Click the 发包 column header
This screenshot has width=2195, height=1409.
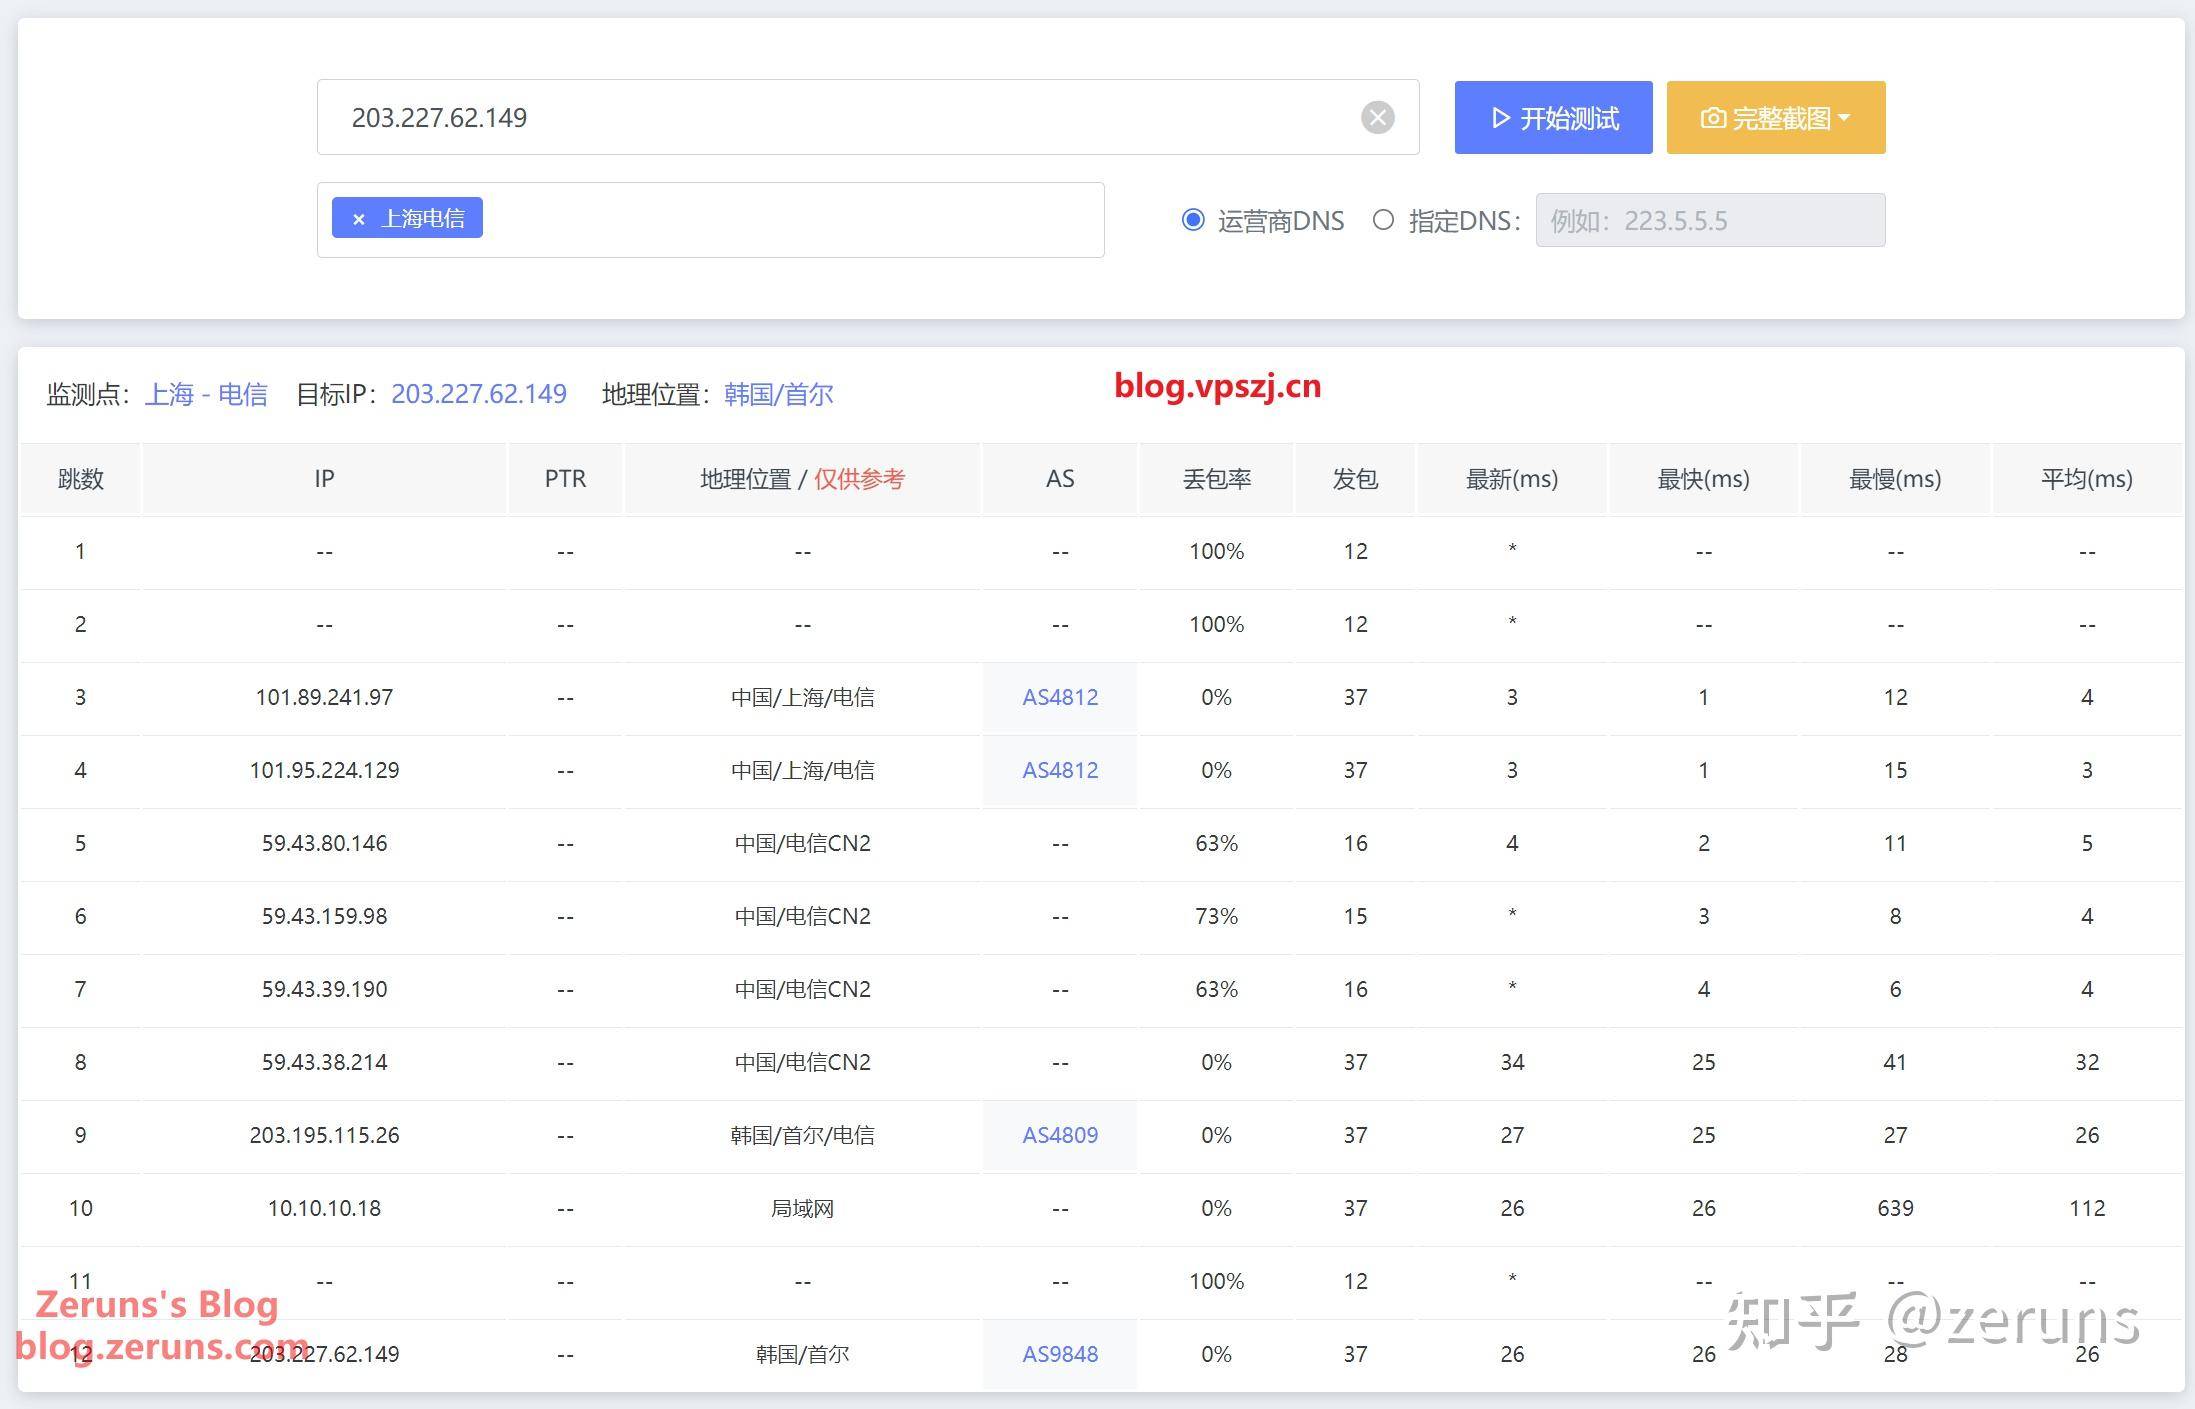[x=1355, y=479]
